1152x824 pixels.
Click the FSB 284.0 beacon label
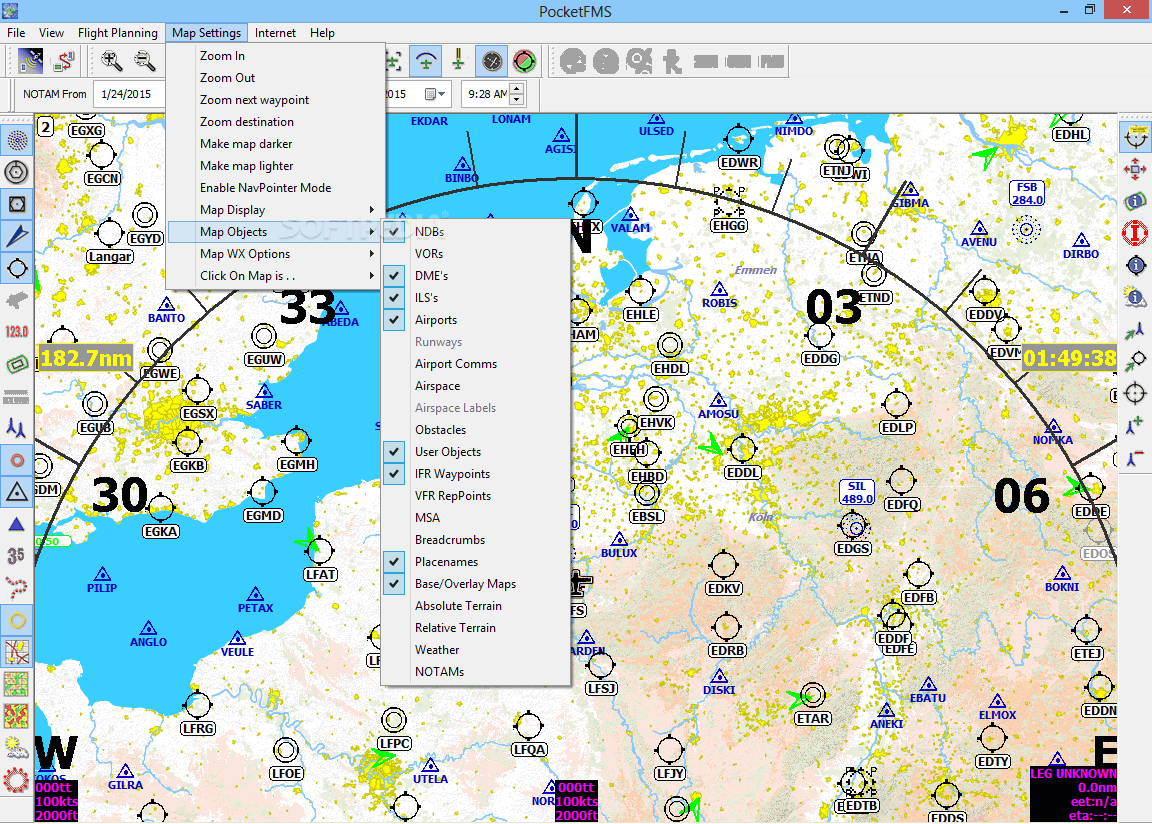pyautogui.click(x=1026, y=193)
